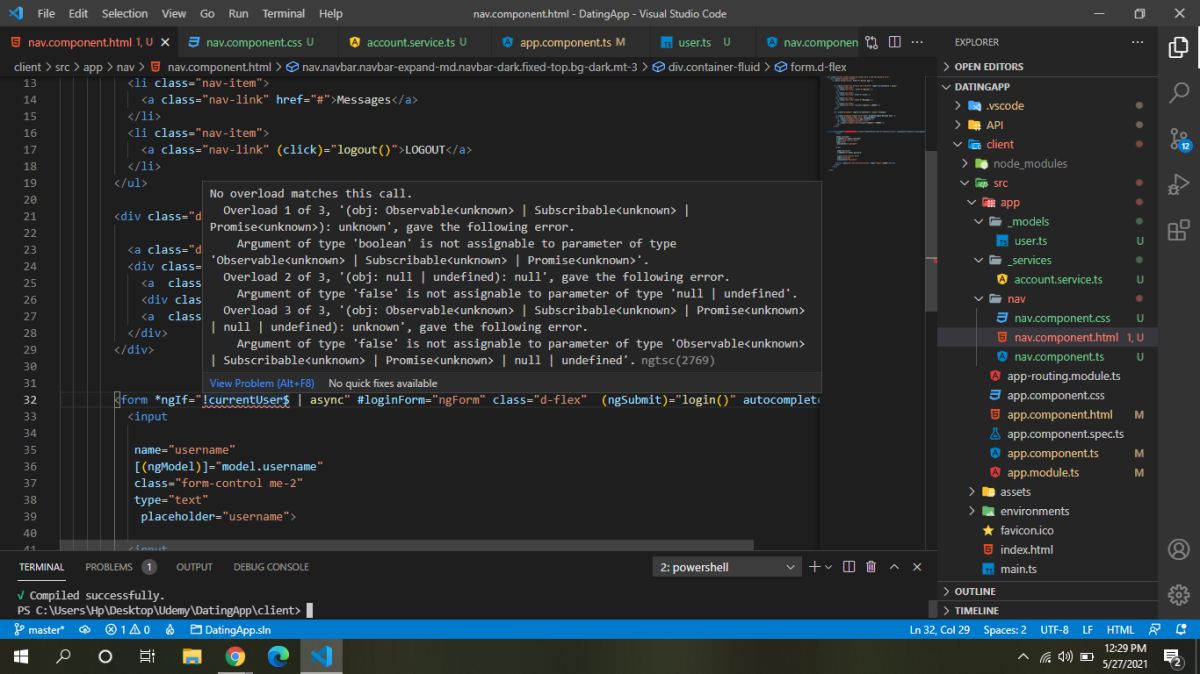Screen dimensions: 1200x674
Task: Open the File menu
Action: pos(46,14)
